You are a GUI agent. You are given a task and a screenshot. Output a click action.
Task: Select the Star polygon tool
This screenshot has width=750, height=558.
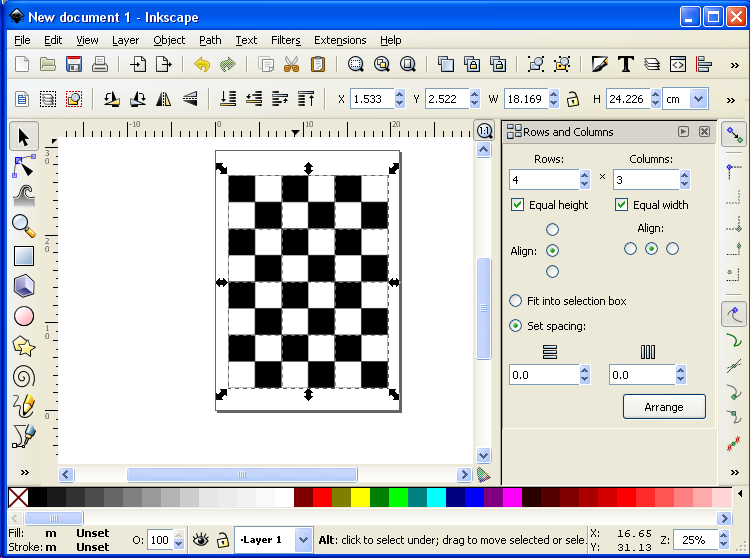point(23,346)
